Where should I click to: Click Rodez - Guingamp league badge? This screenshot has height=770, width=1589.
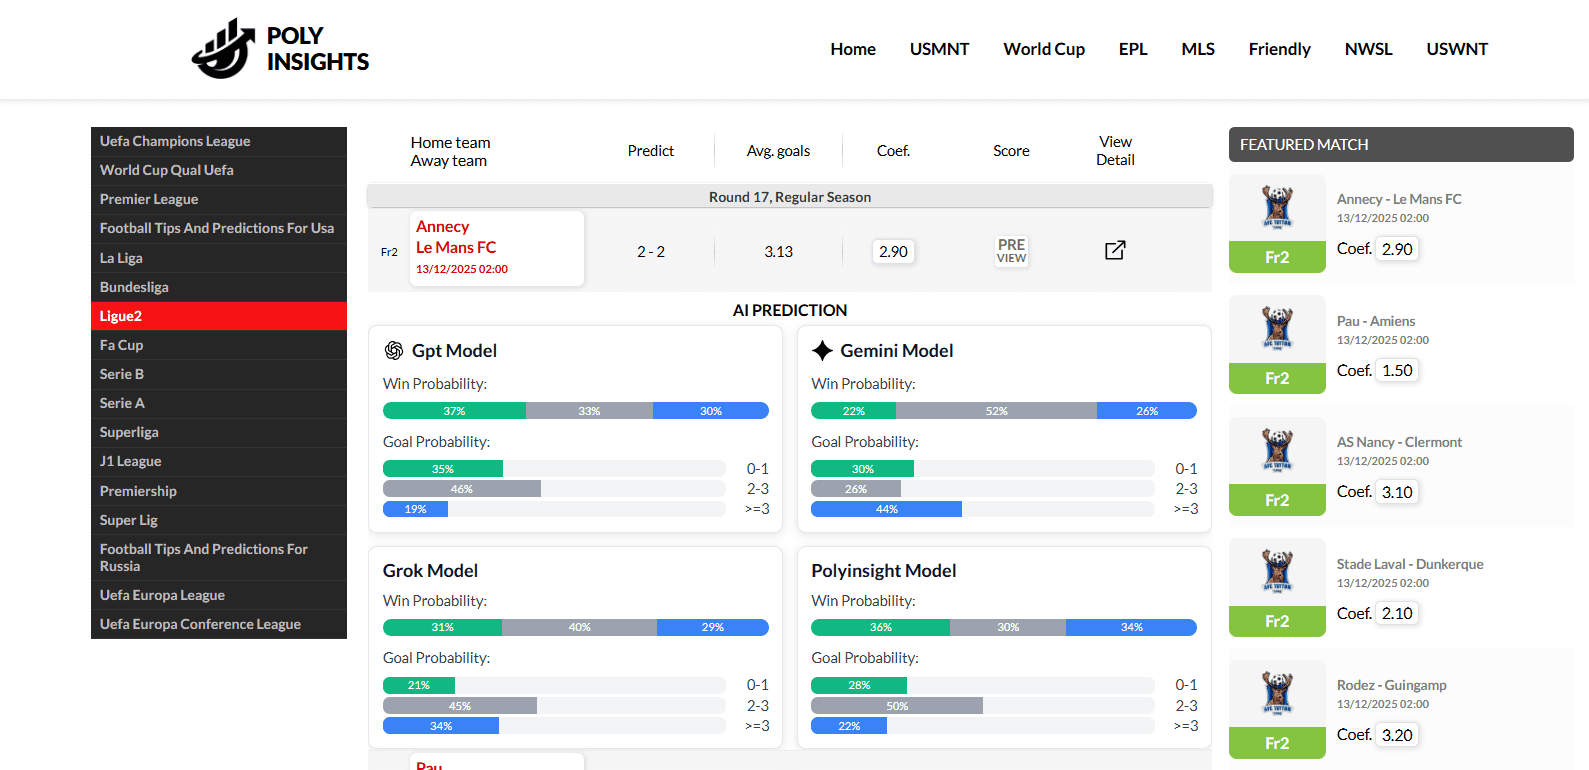pos(1277,693)
